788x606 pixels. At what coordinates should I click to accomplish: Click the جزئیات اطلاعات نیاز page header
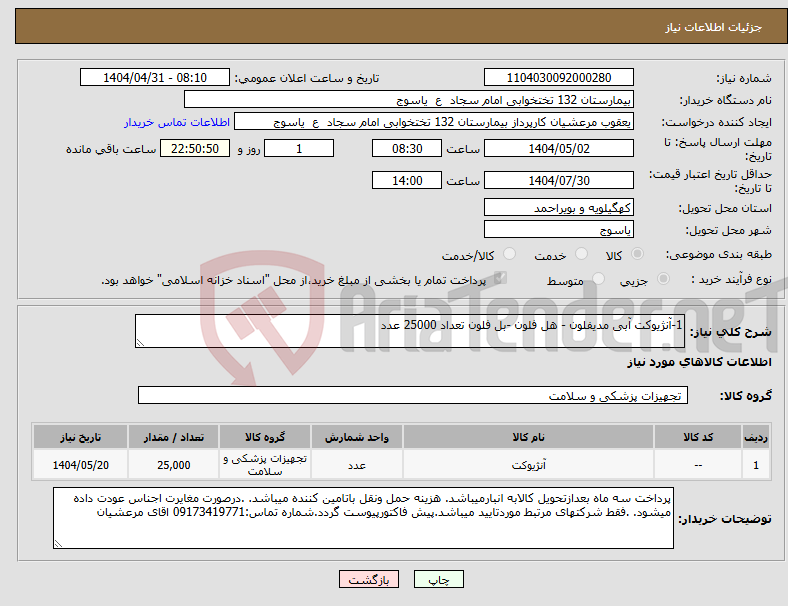click(714, 27)
